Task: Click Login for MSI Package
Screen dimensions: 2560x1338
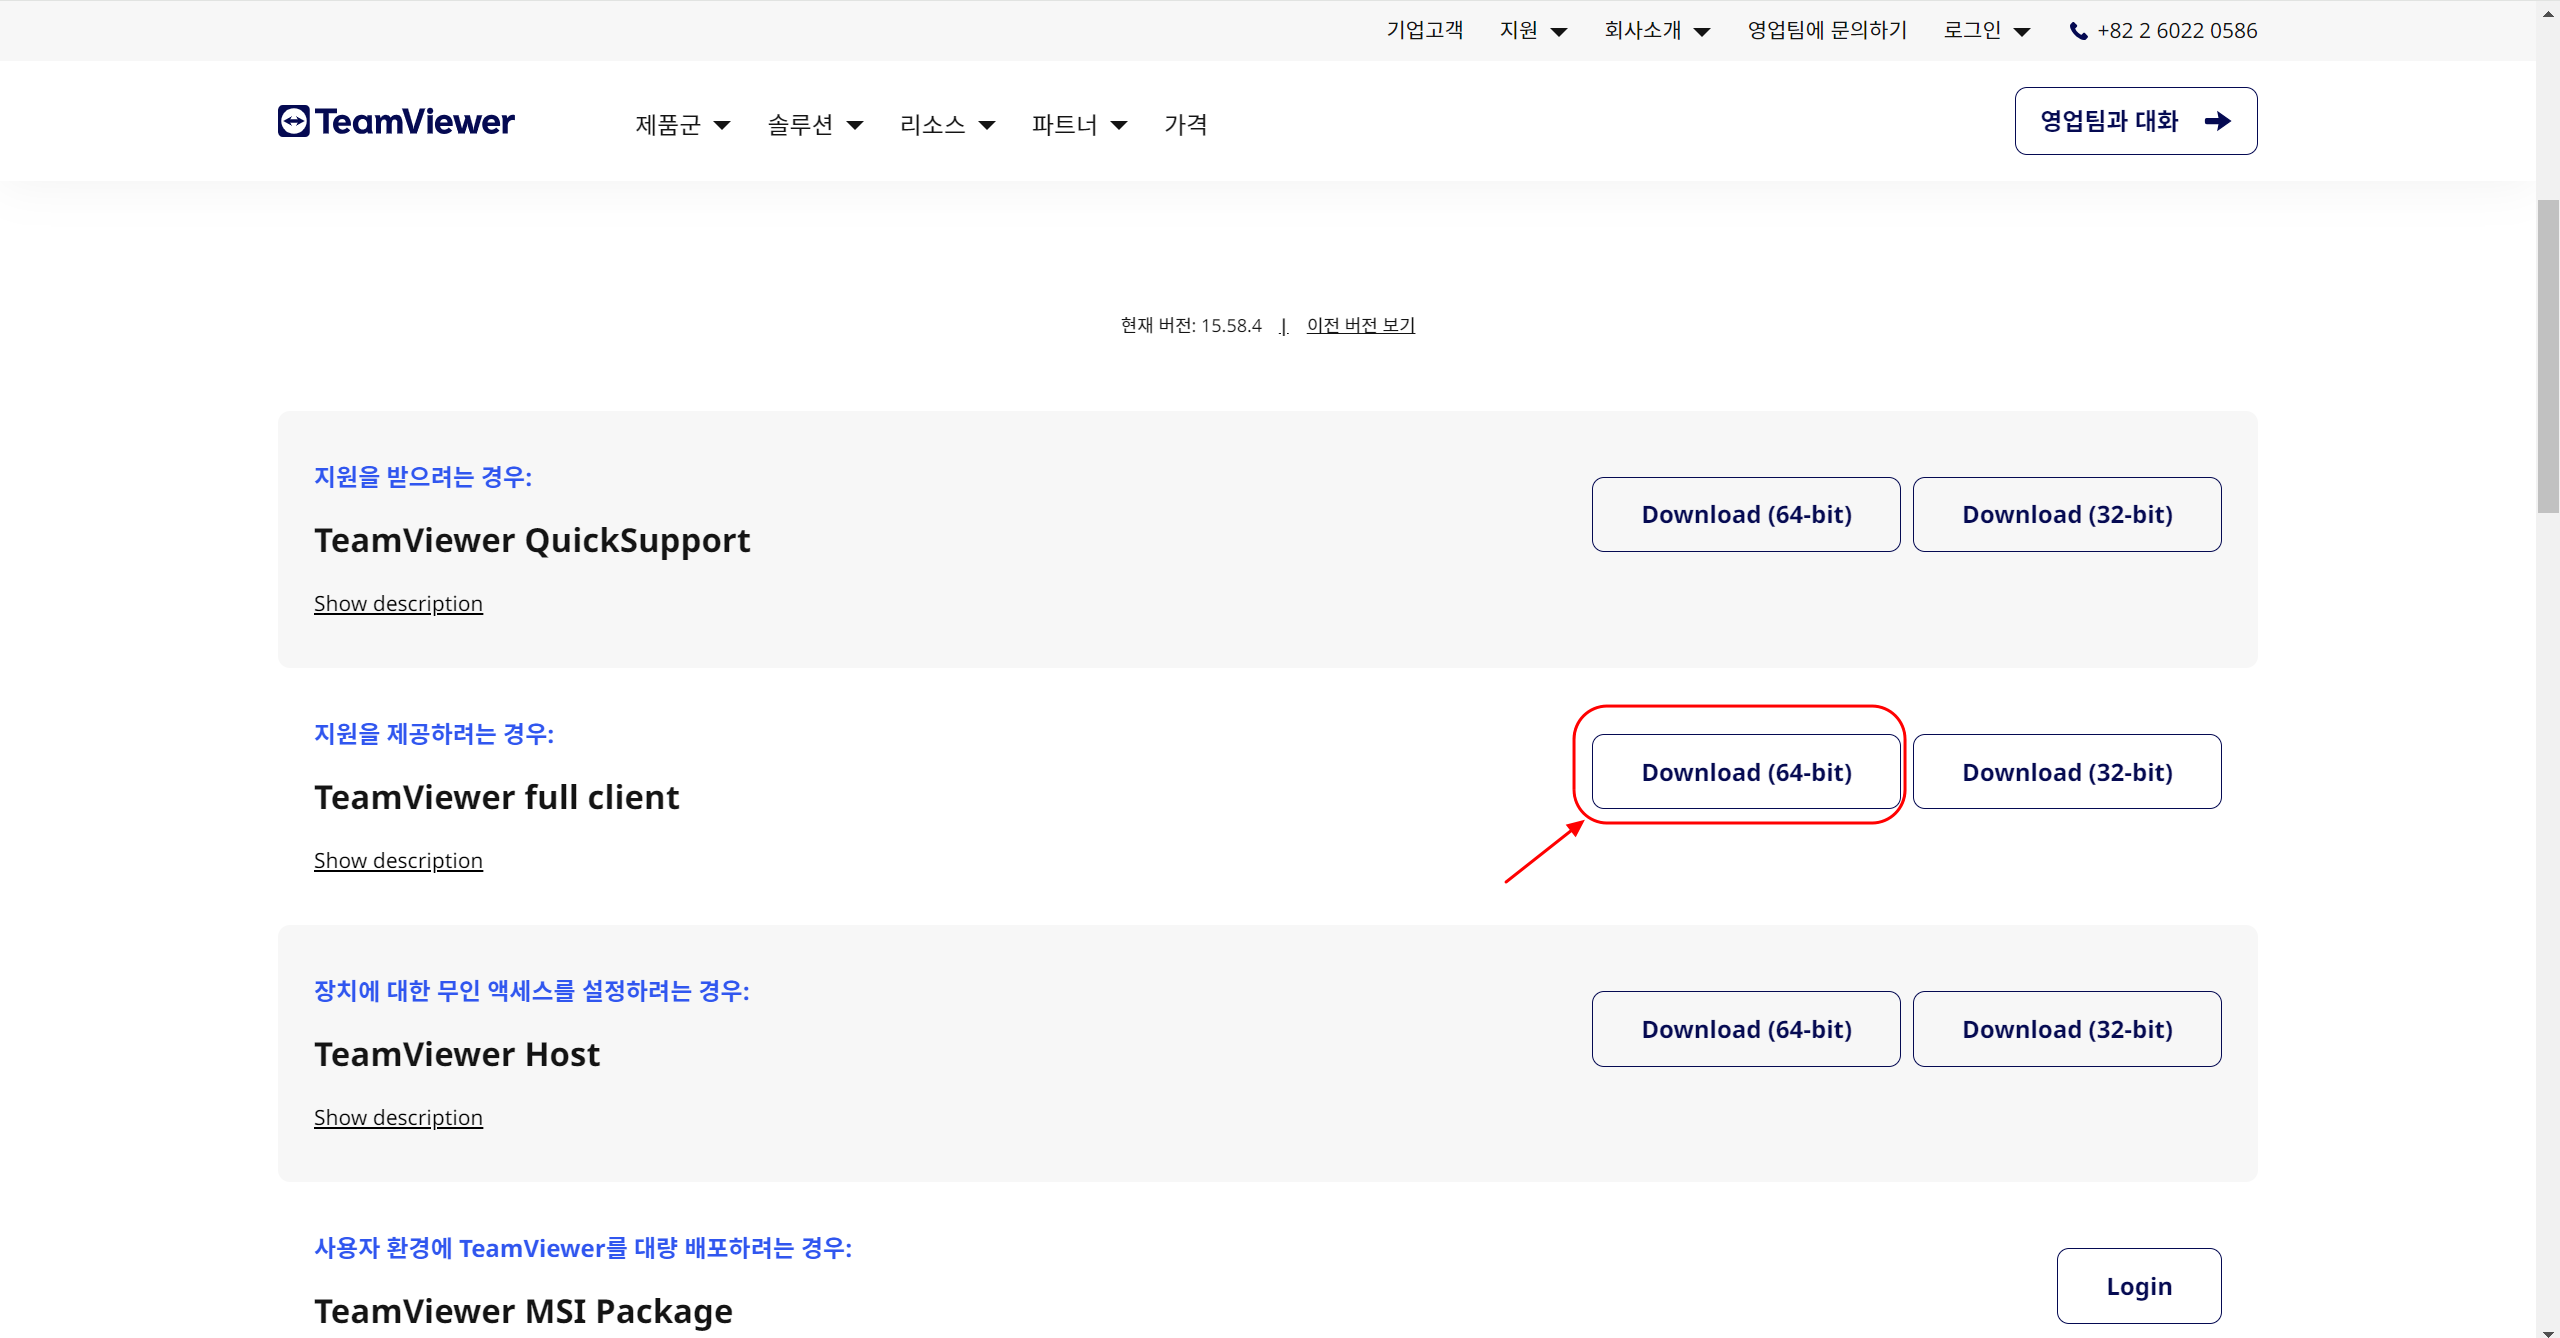Action: [x=2139, y=1286]
